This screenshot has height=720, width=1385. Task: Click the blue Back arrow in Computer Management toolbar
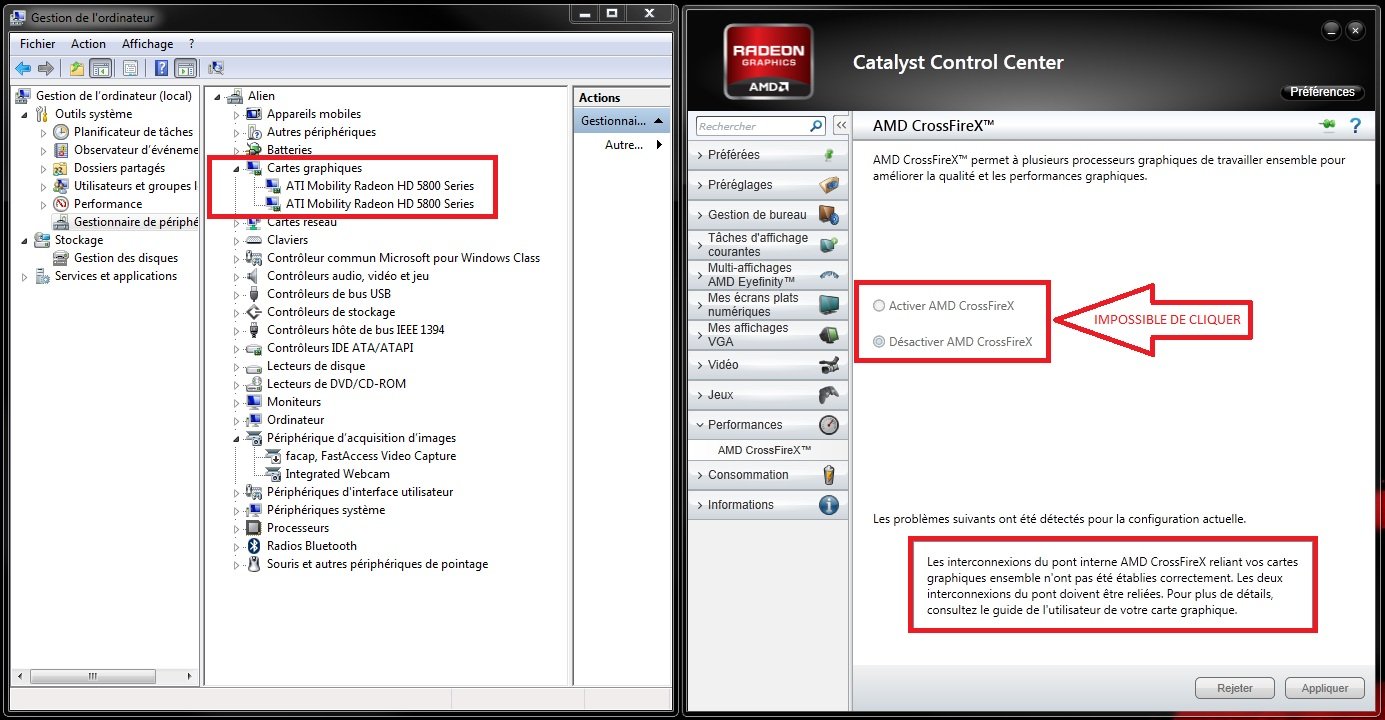(23, 68)
